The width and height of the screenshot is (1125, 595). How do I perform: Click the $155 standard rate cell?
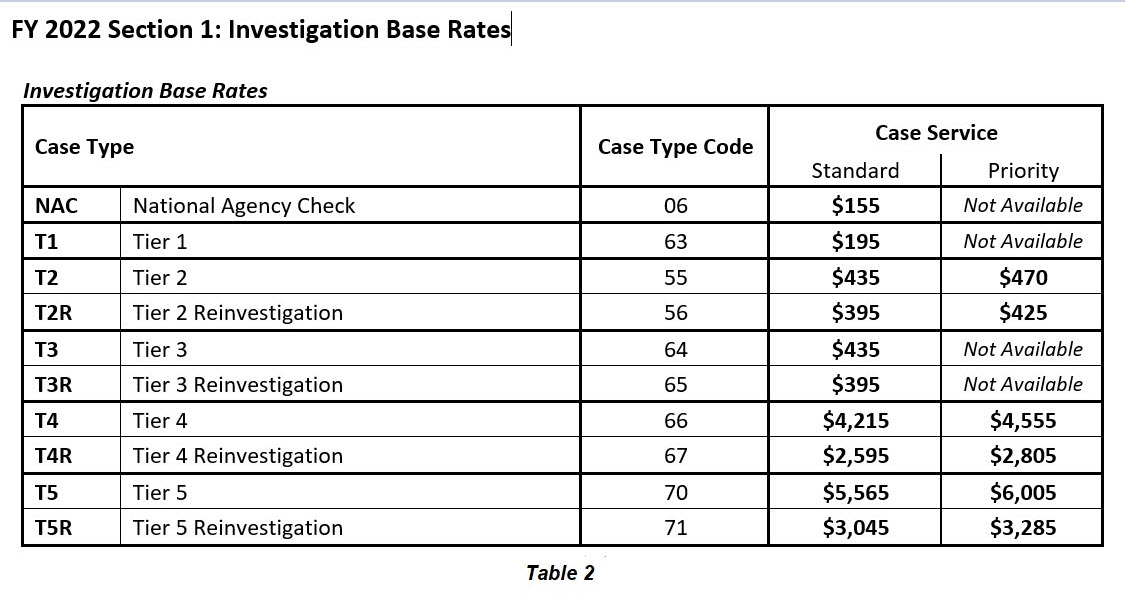[855, 206]
